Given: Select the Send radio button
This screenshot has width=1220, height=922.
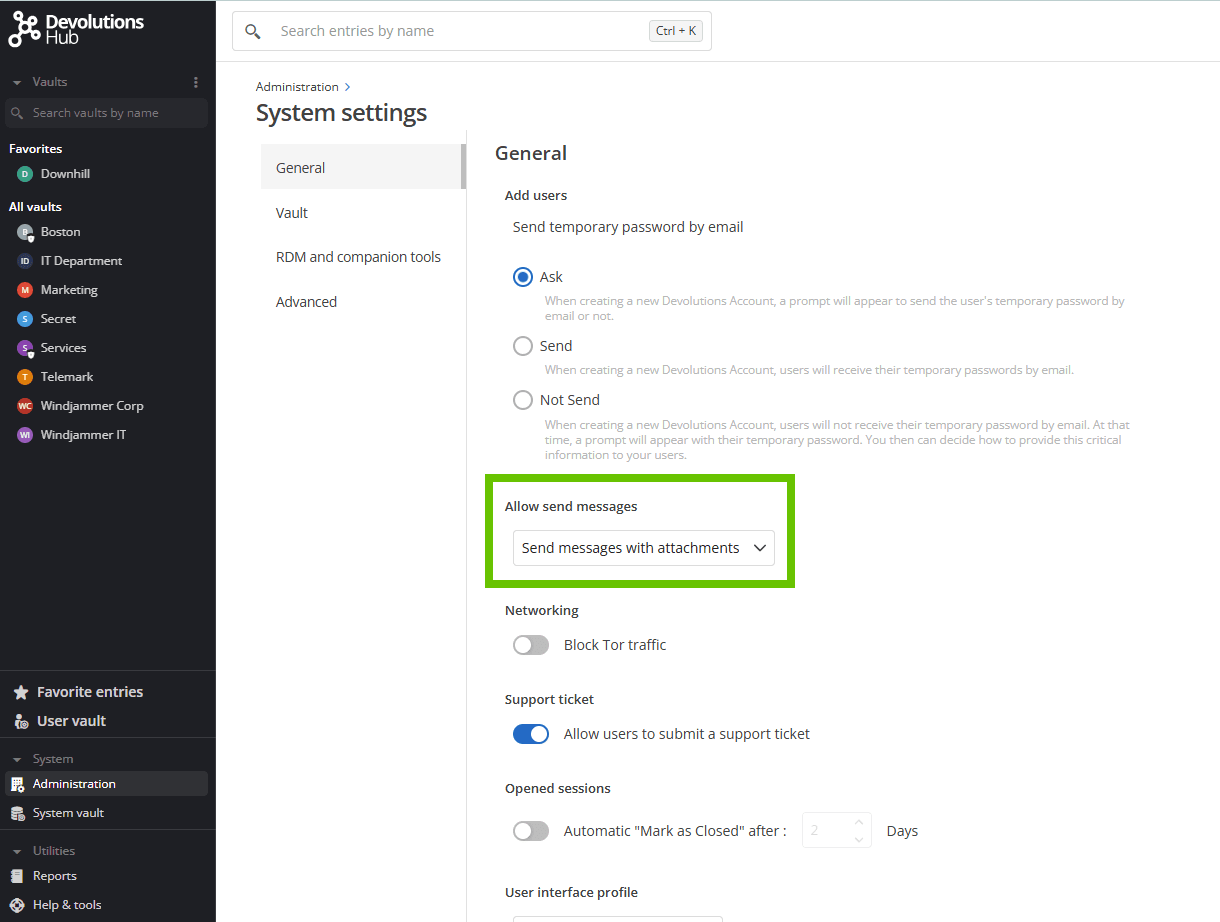Looking at the screenshot, I should (523, 346).
